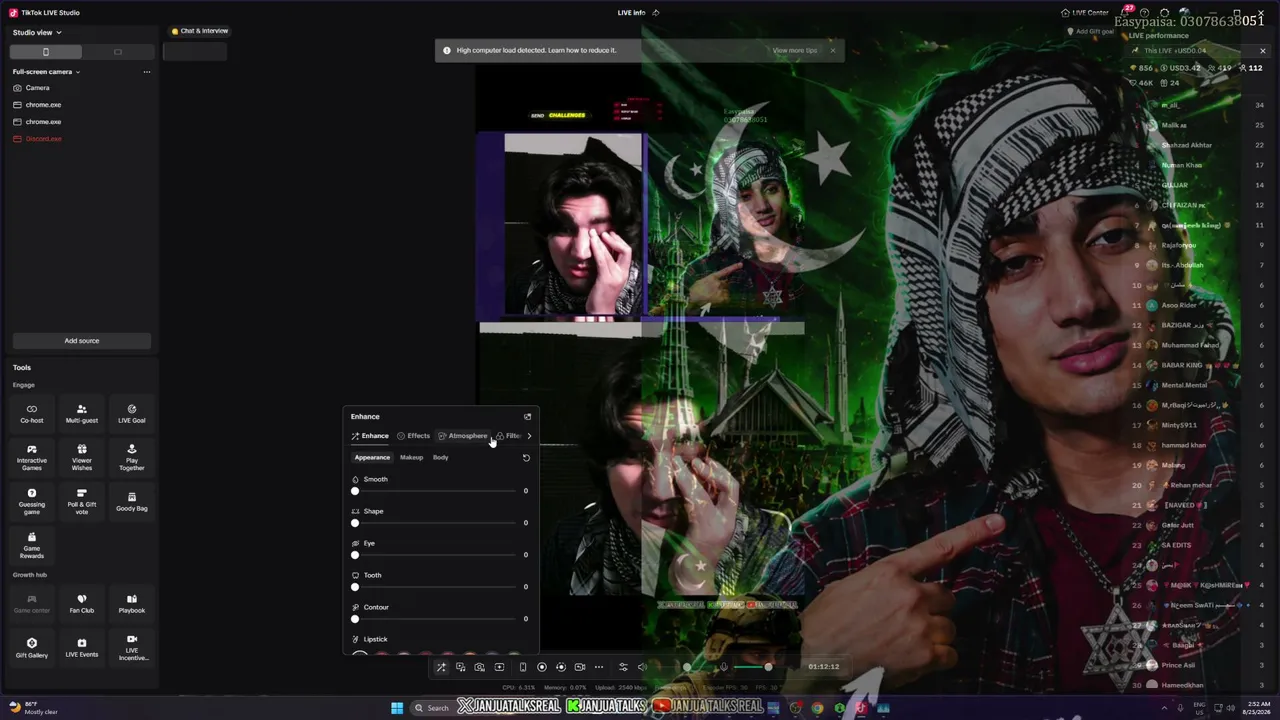Click View more tips link
Screen dimensions: 1280x720
pos(795,50)
